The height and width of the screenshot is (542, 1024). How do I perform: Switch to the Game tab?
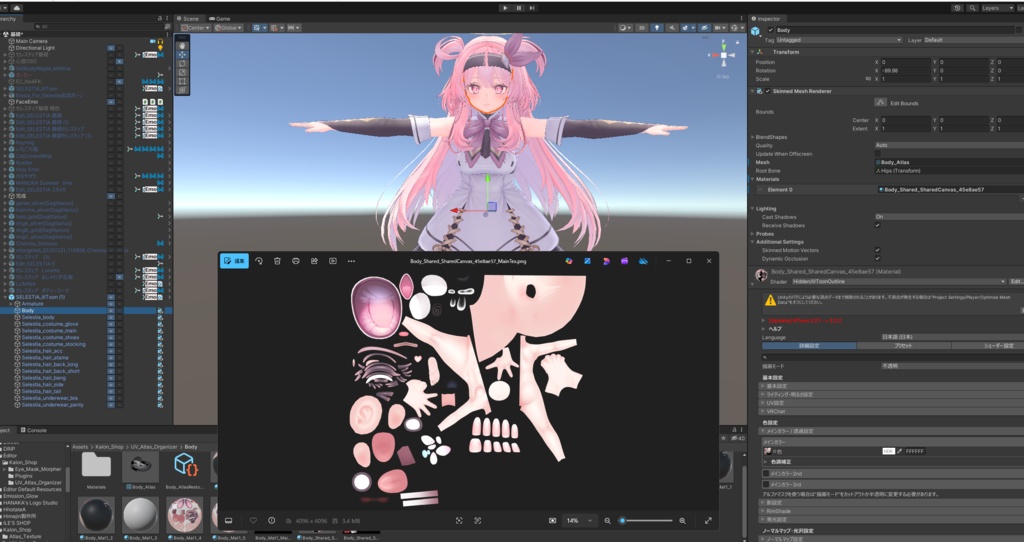(219, 19)
